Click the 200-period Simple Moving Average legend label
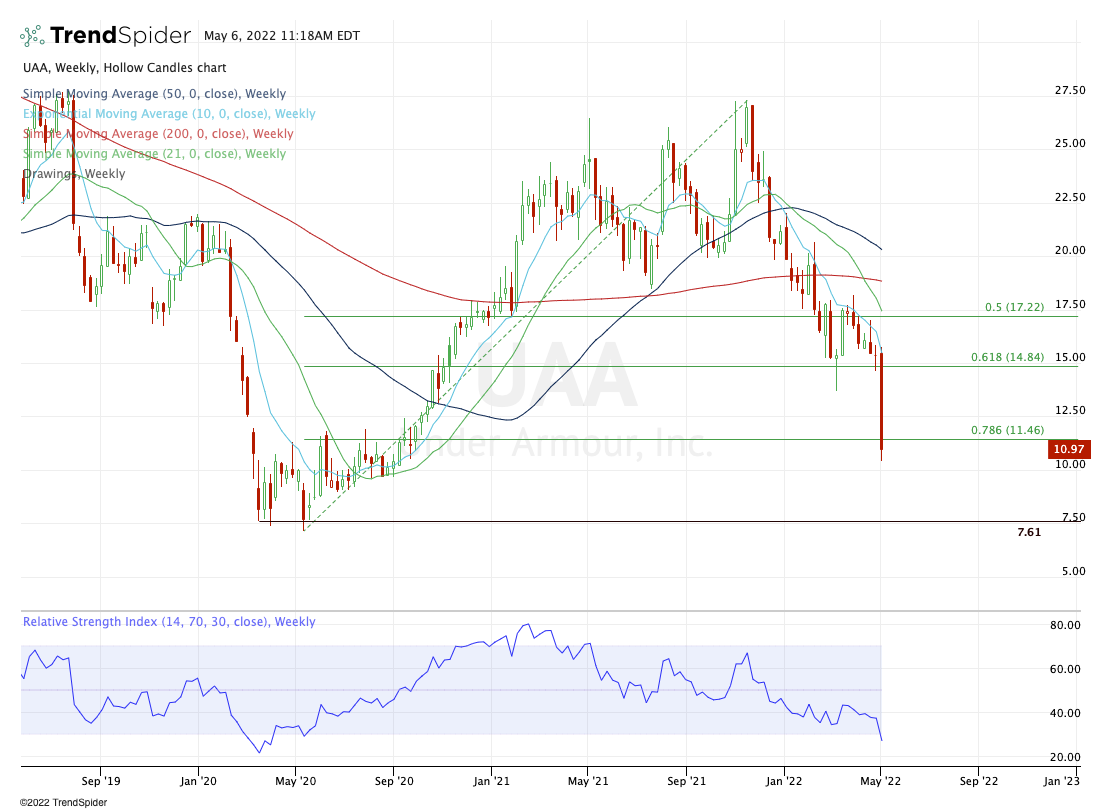Screen dimensions: 1111x812 pyautogui.click(x=157, y=134)
